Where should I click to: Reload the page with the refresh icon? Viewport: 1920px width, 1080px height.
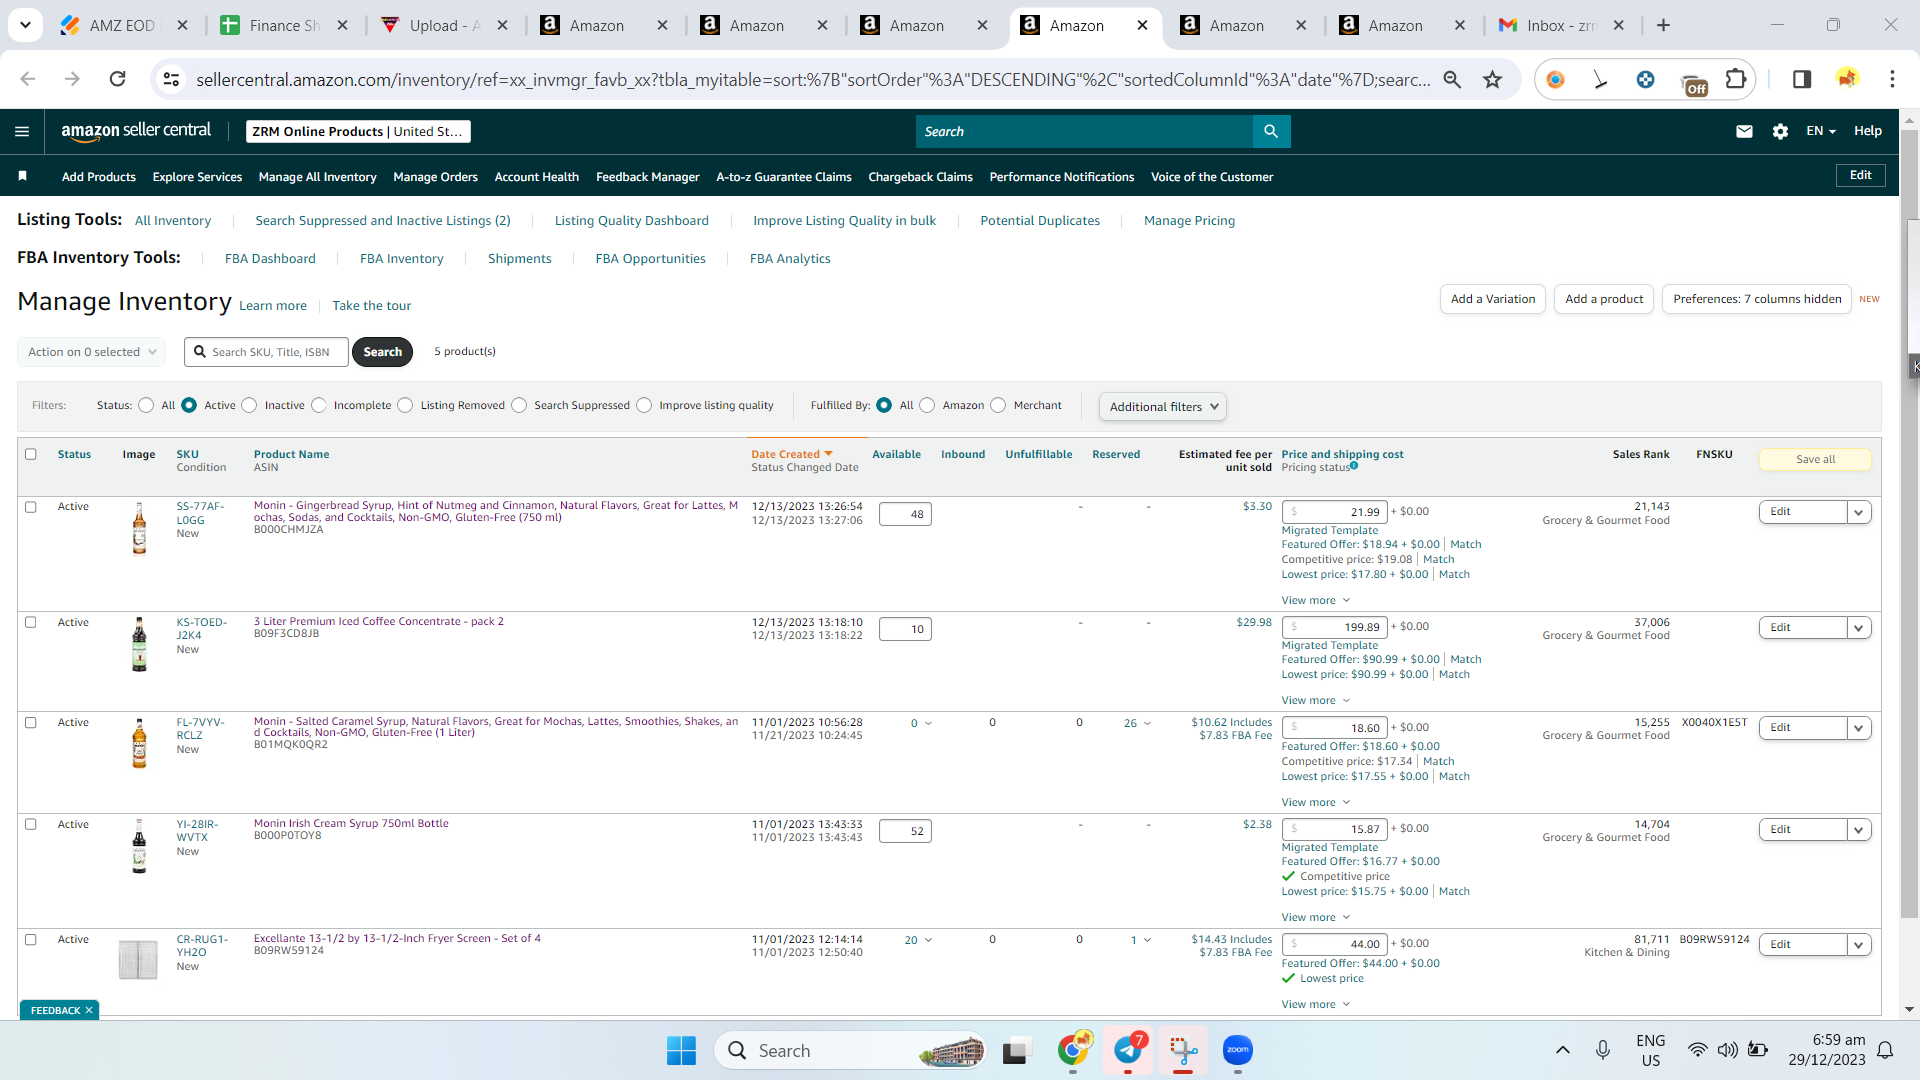click(117, 79)
